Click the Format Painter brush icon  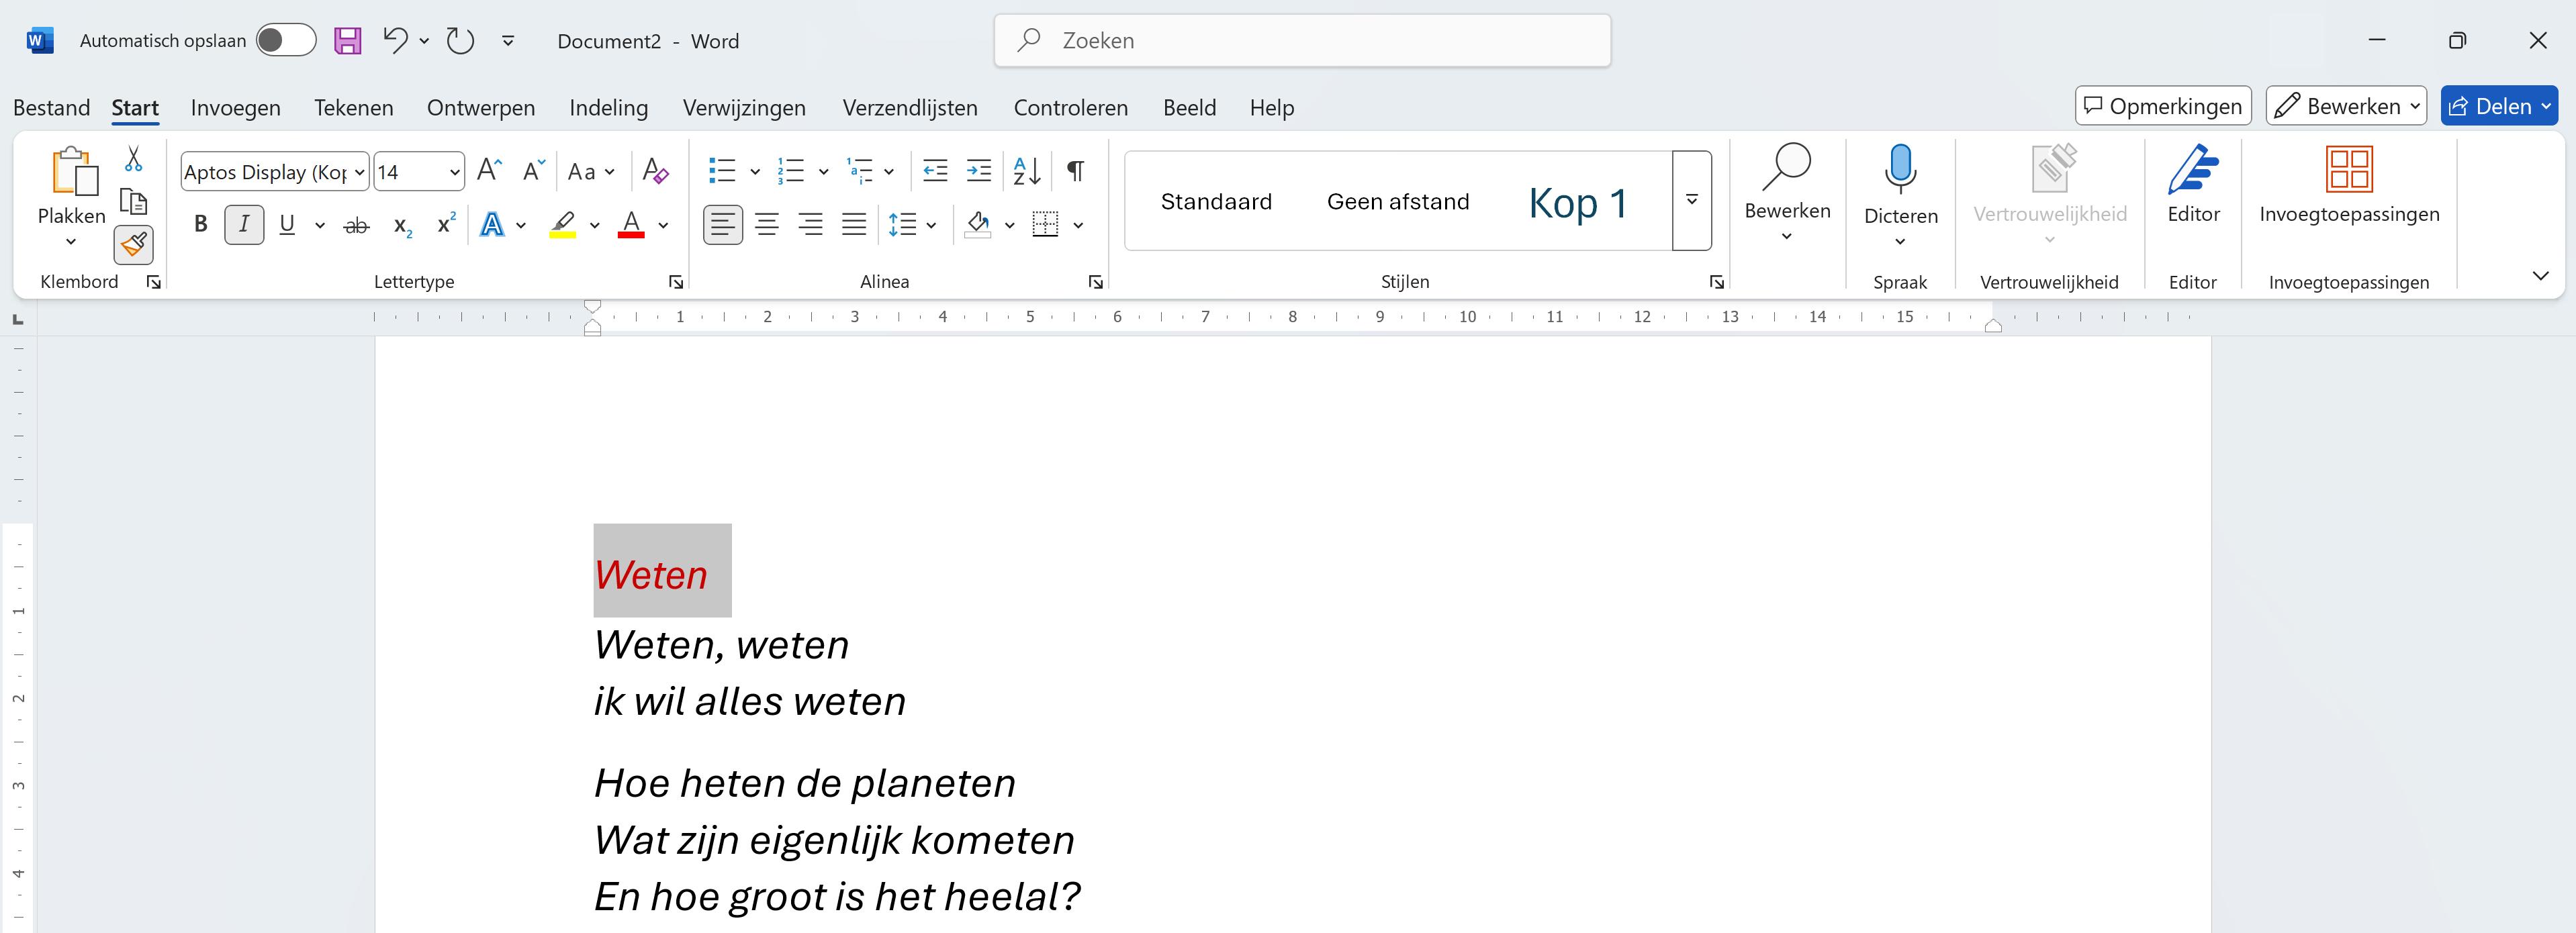134,244
